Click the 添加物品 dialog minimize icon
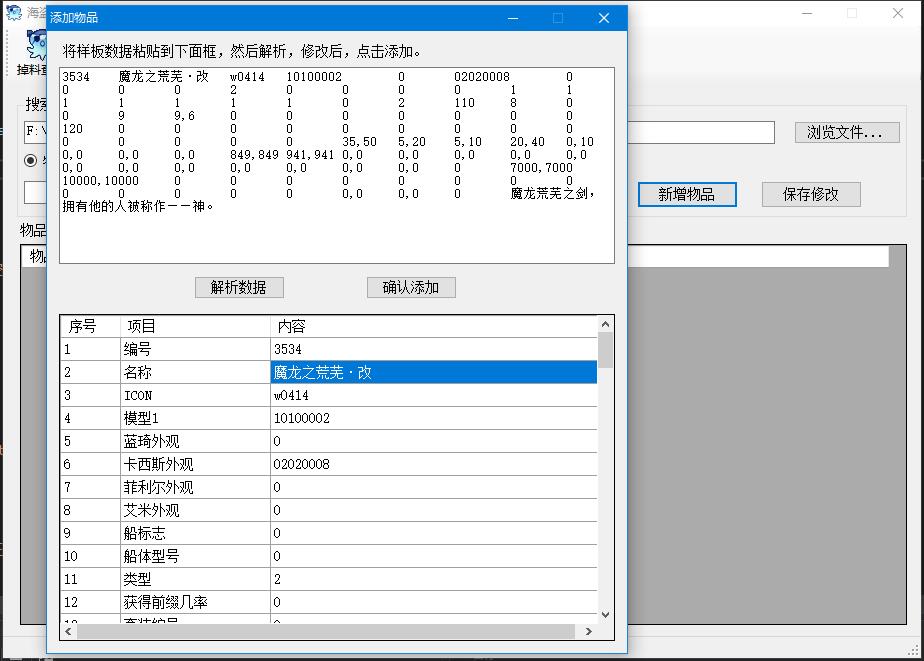Viewport: 924px width, 661px height. (x=513, y=17)
